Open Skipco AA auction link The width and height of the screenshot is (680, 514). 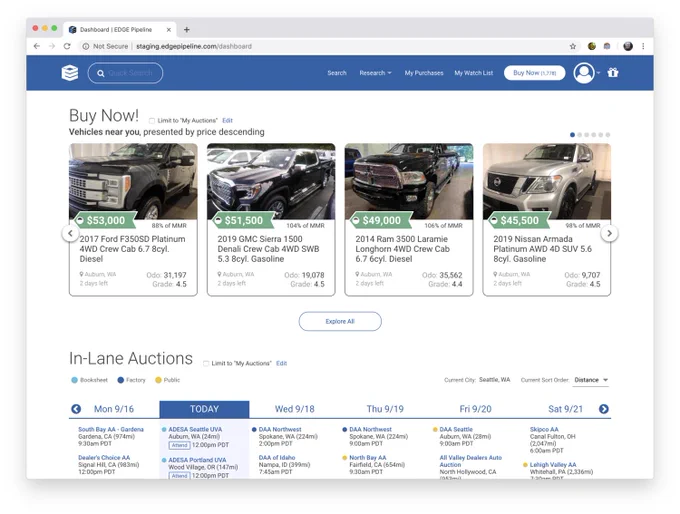(x=544, y=429)
